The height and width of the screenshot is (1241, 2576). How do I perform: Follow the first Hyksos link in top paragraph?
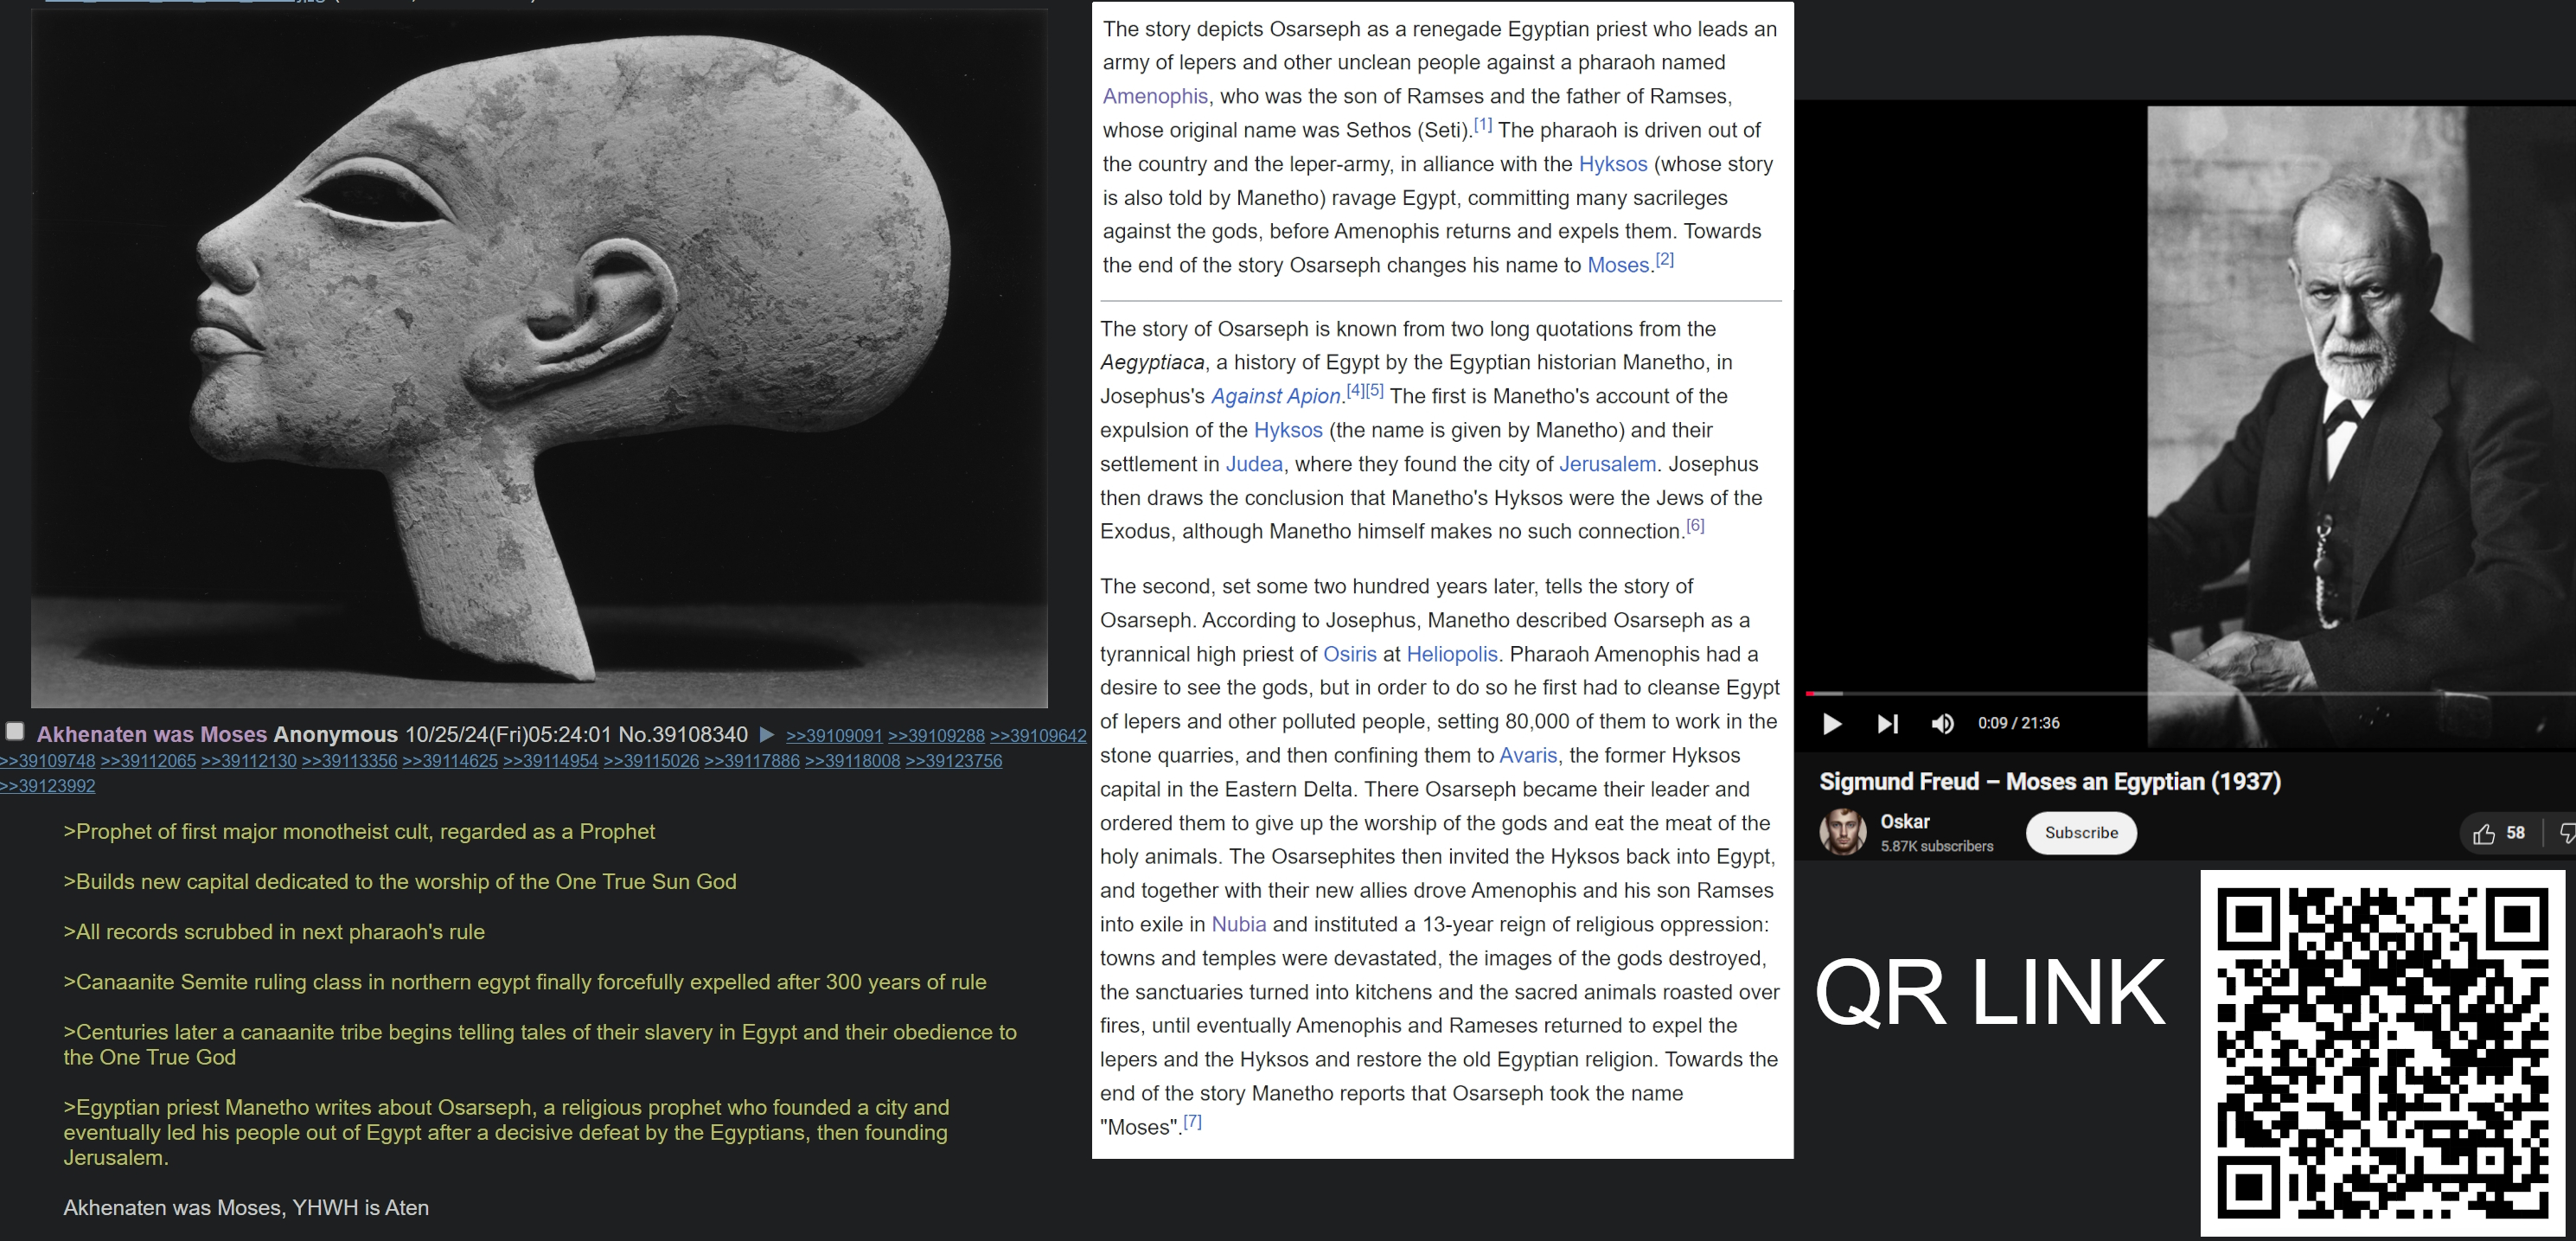[x=1613, y=164]
